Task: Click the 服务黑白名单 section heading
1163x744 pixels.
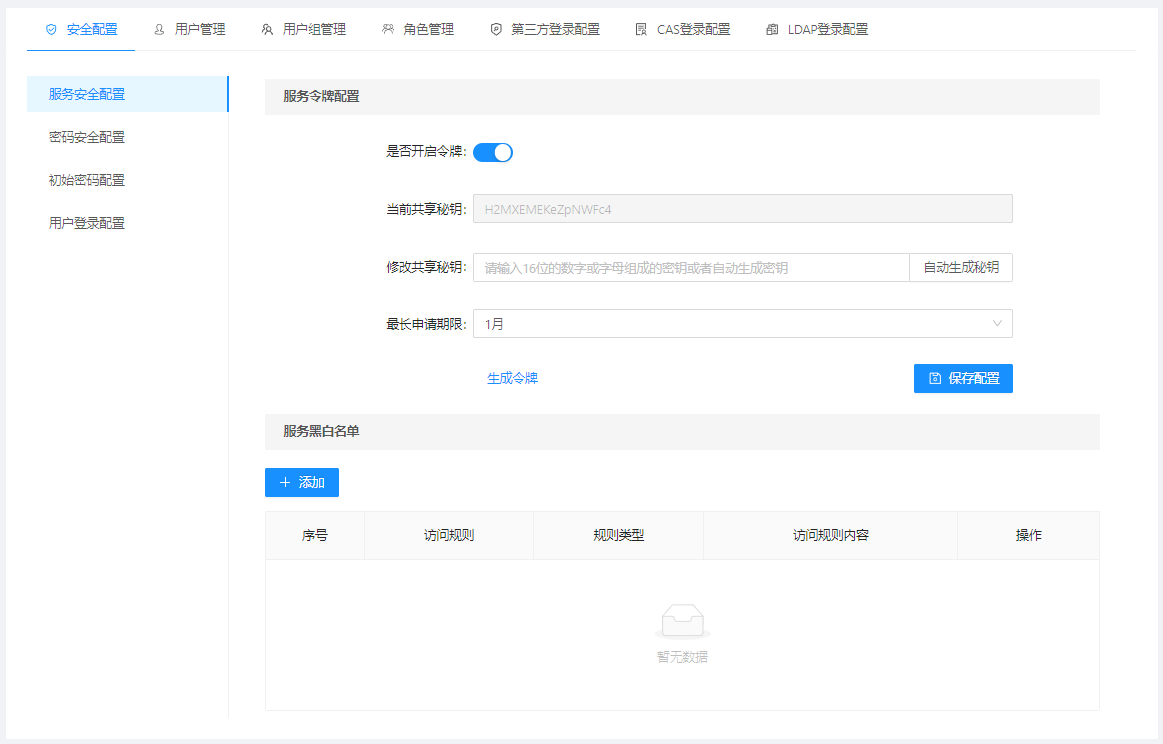Action: click(321, 432)
